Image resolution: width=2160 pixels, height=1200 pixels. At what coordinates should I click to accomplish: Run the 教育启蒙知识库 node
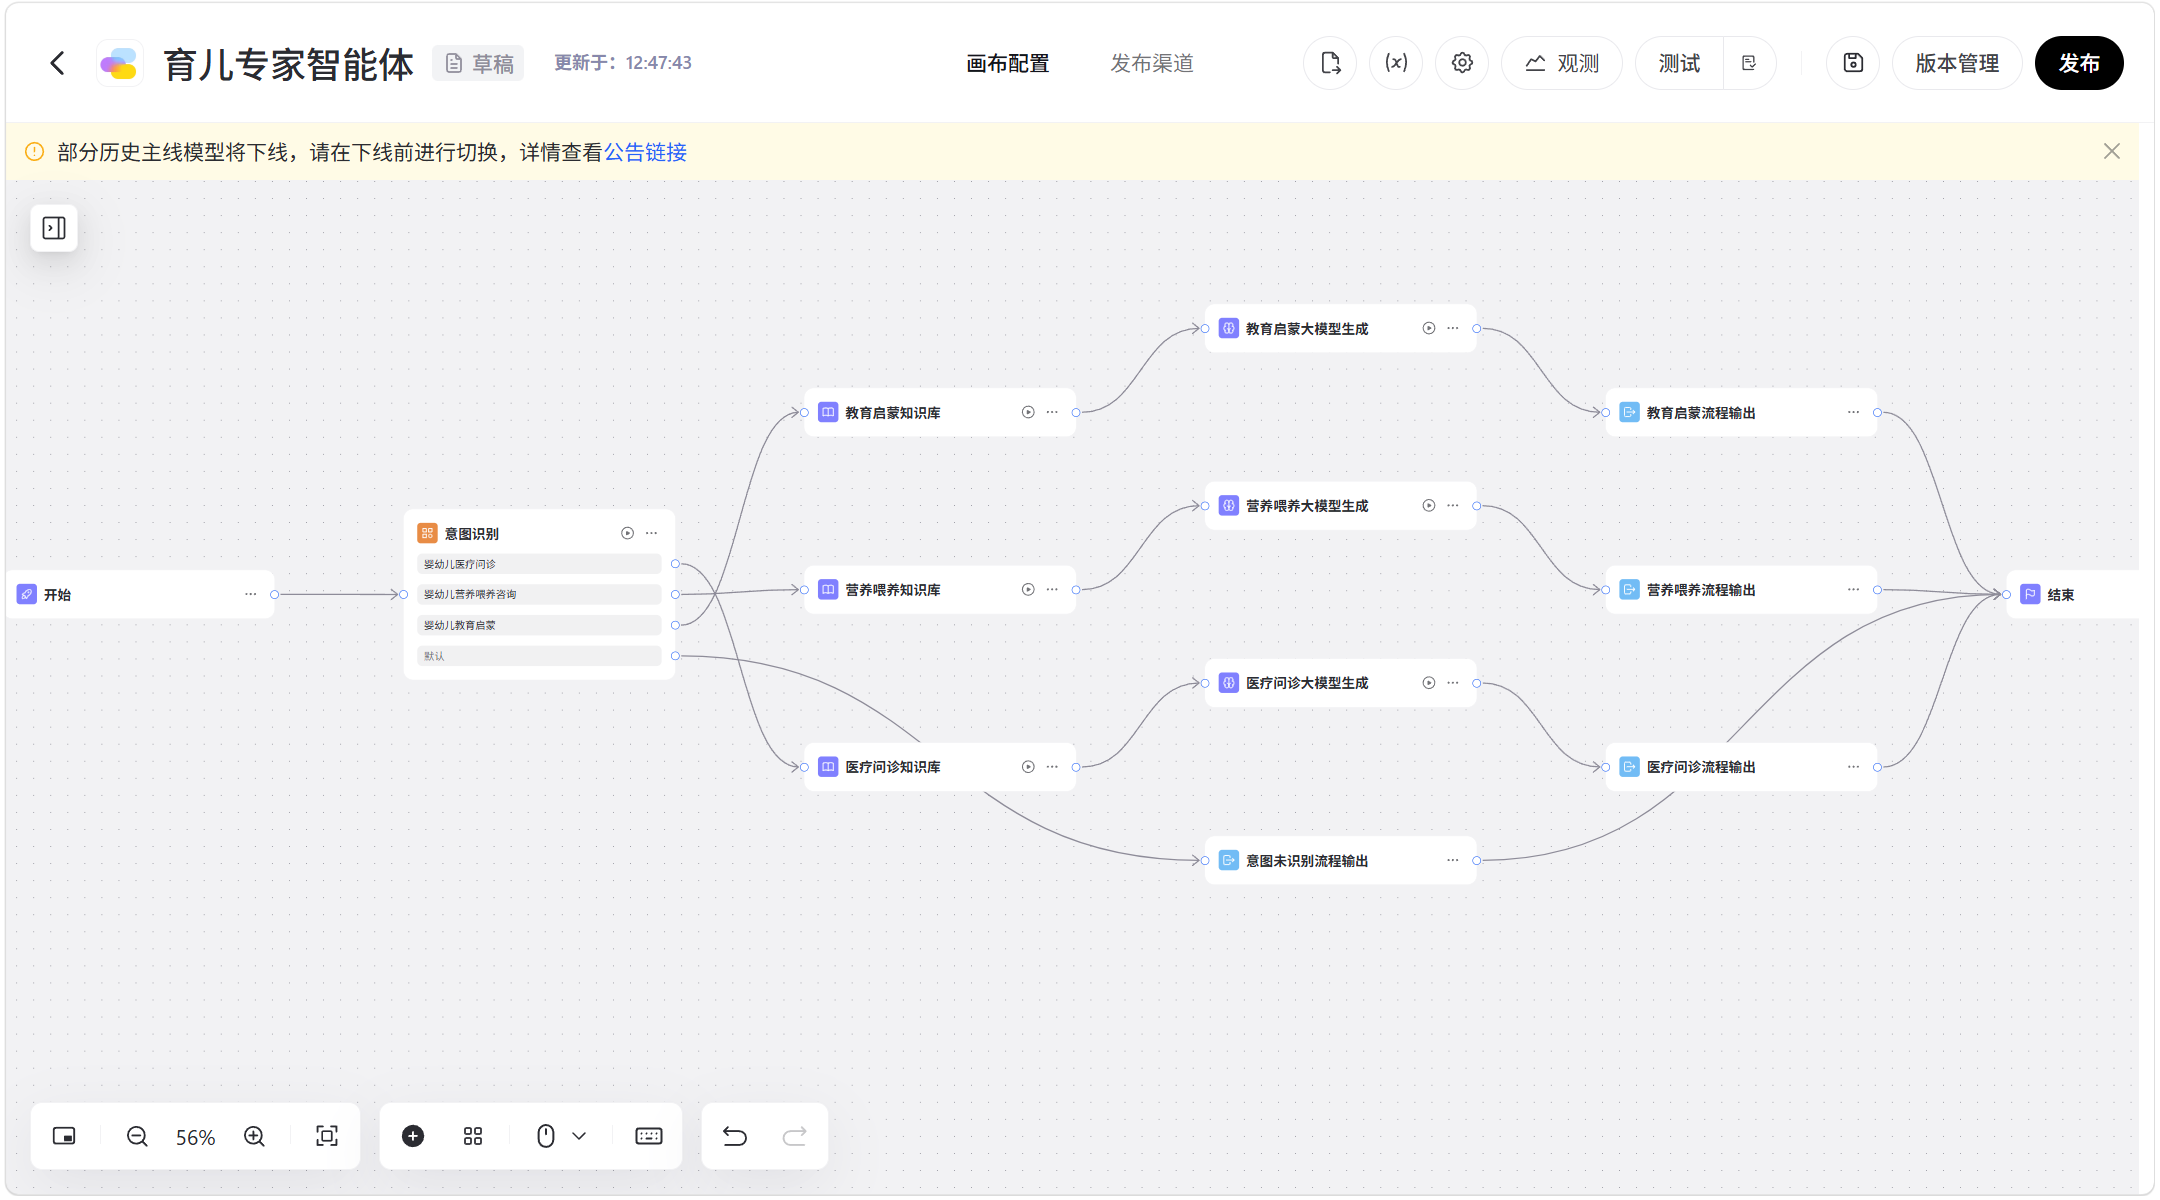click(x=1028, y=412)
